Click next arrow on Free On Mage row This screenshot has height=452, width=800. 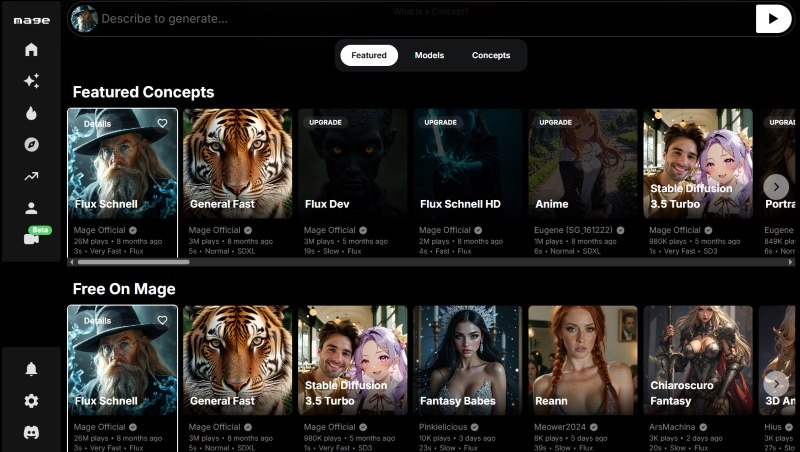tap(775, 383)
